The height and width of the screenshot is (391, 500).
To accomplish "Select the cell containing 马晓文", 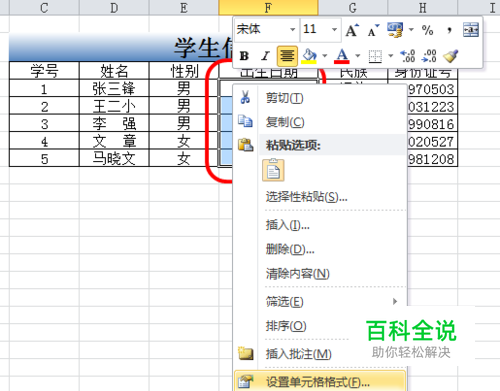I will [114, 158].
